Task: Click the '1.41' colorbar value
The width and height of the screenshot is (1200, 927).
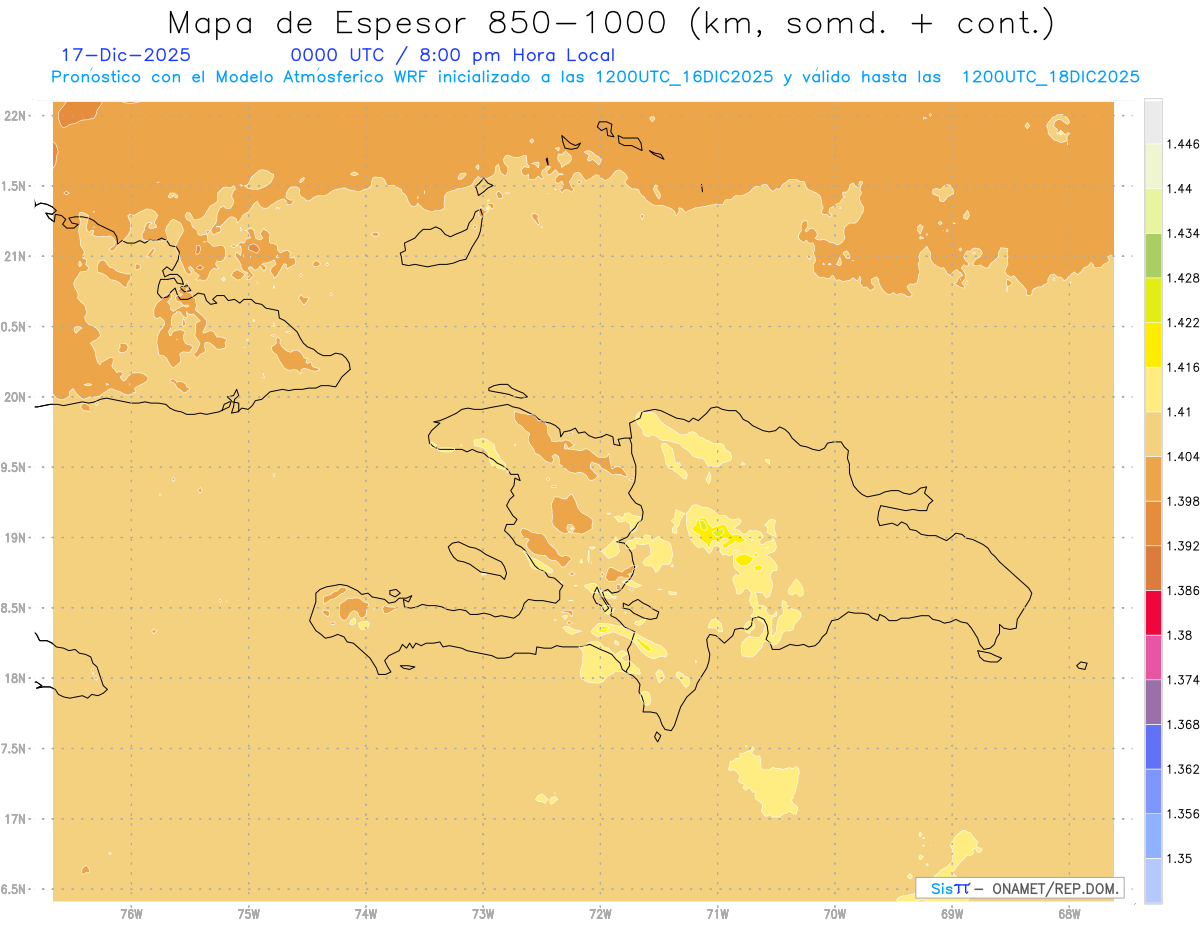Action: coord(1180,412)
